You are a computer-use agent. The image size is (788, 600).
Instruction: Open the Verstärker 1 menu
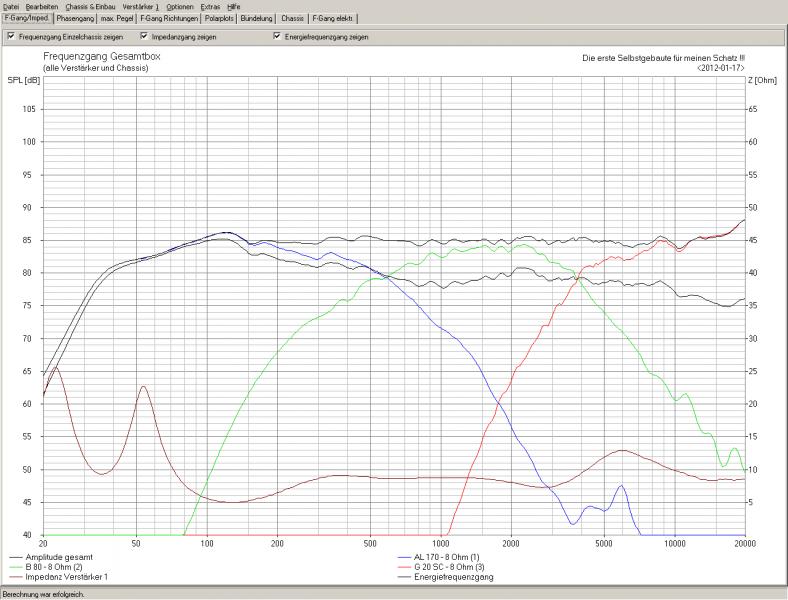pos(141,6)
